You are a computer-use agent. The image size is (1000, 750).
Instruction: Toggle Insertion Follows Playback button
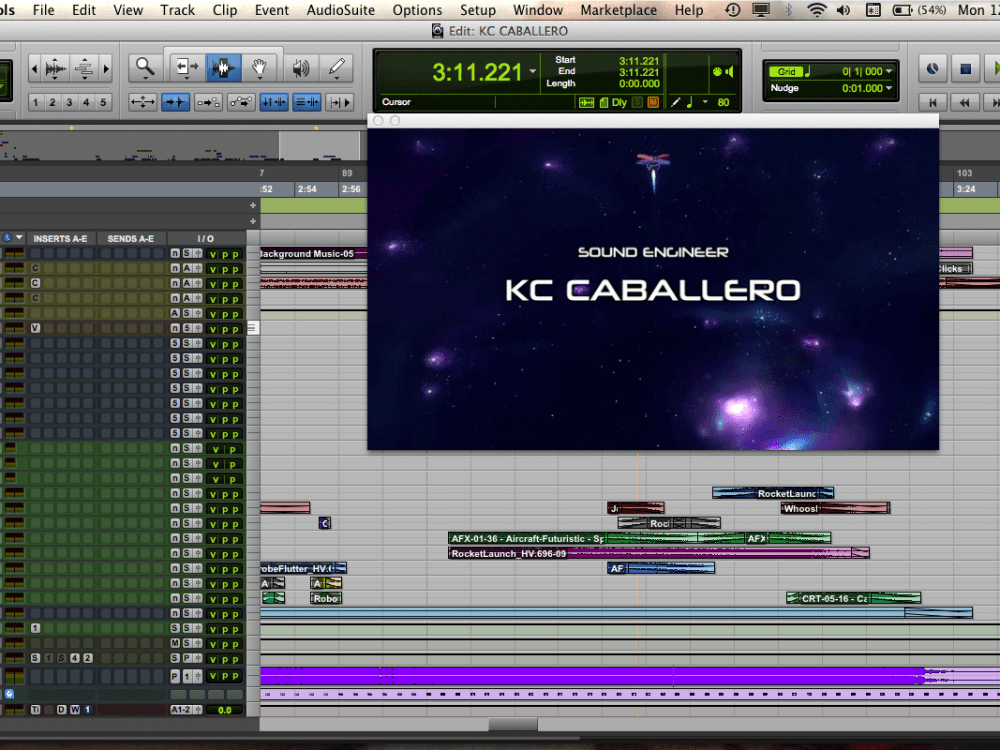[x=339, y=102]
